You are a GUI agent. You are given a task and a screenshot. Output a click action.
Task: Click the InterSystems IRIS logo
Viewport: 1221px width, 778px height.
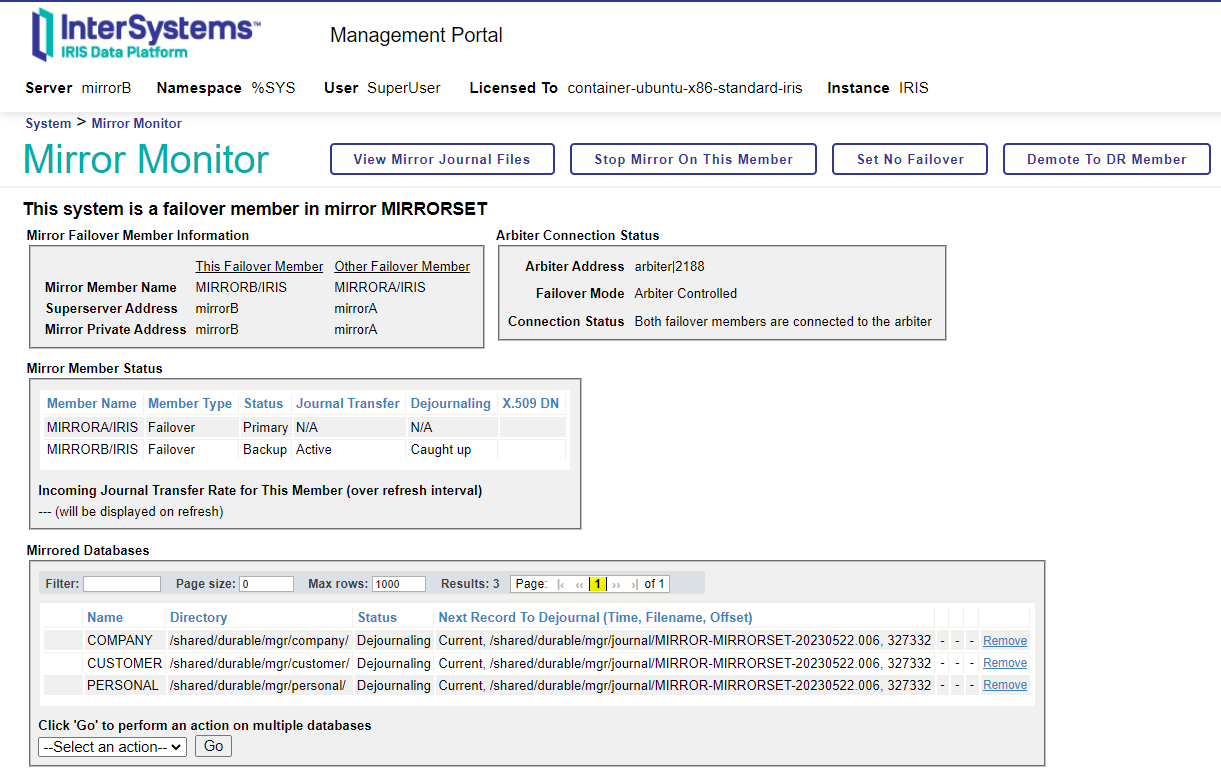[x=146, y=35]
